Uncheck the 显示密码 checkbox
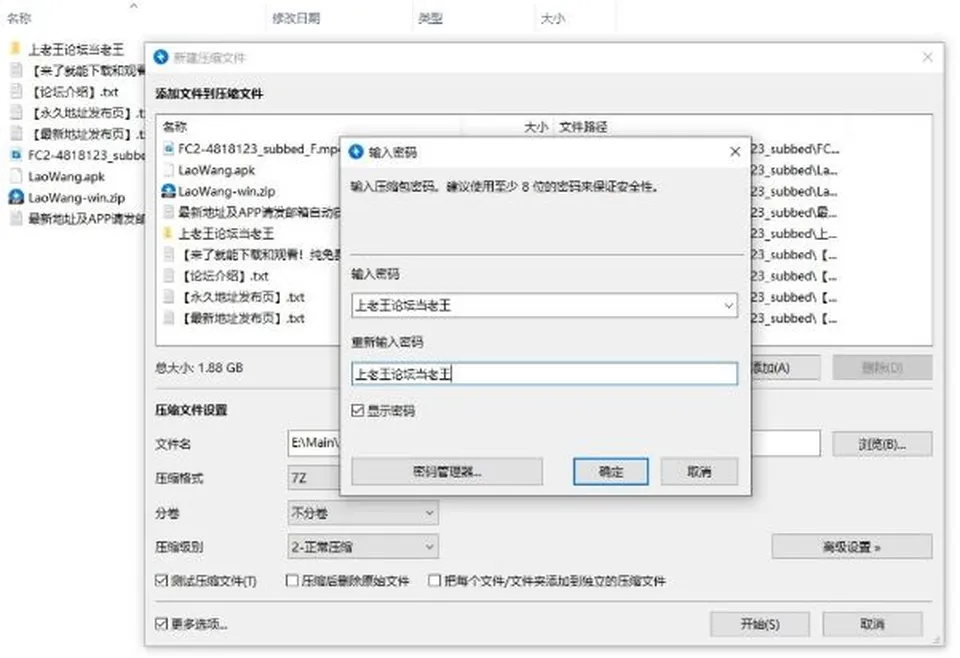This screenshot has height=658, width=960. pos(358,411)
